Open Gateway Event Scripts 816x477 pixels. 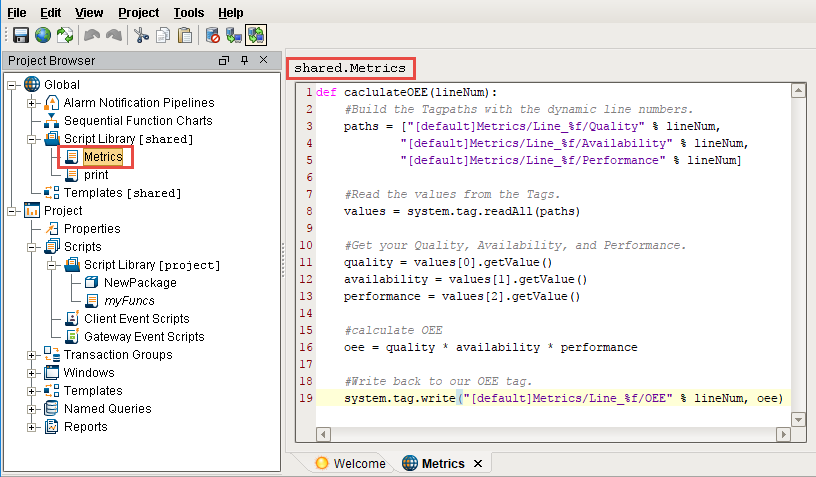144,337
